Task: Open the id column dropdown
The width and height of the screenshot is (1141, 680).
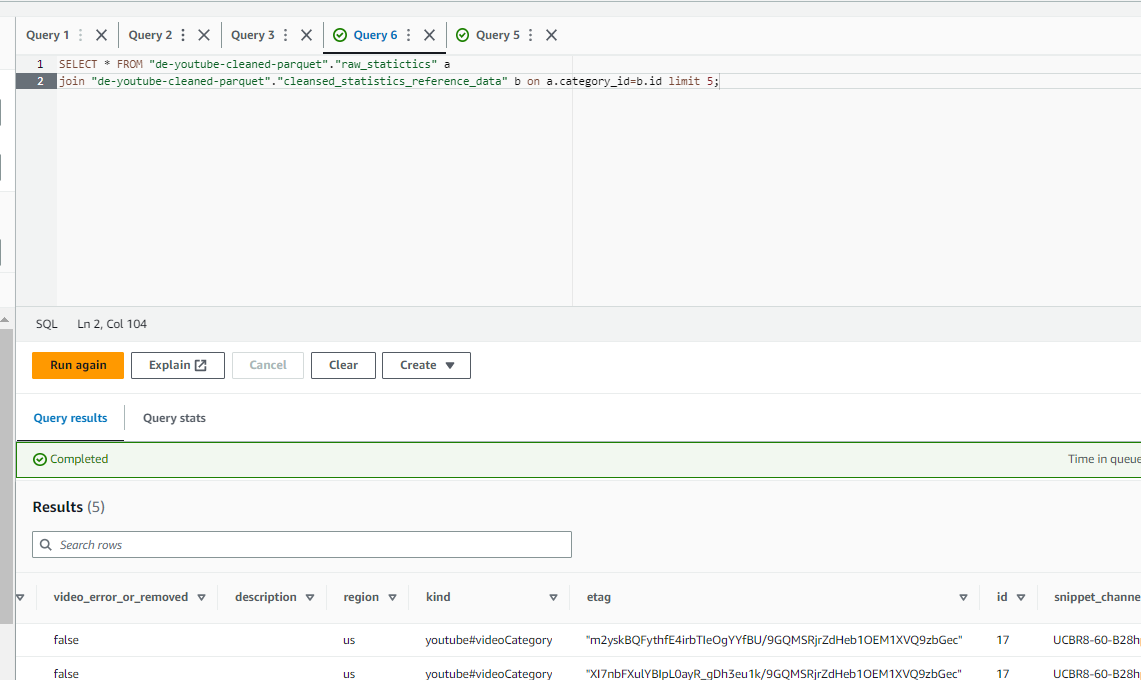Action: pos(1021,597)
